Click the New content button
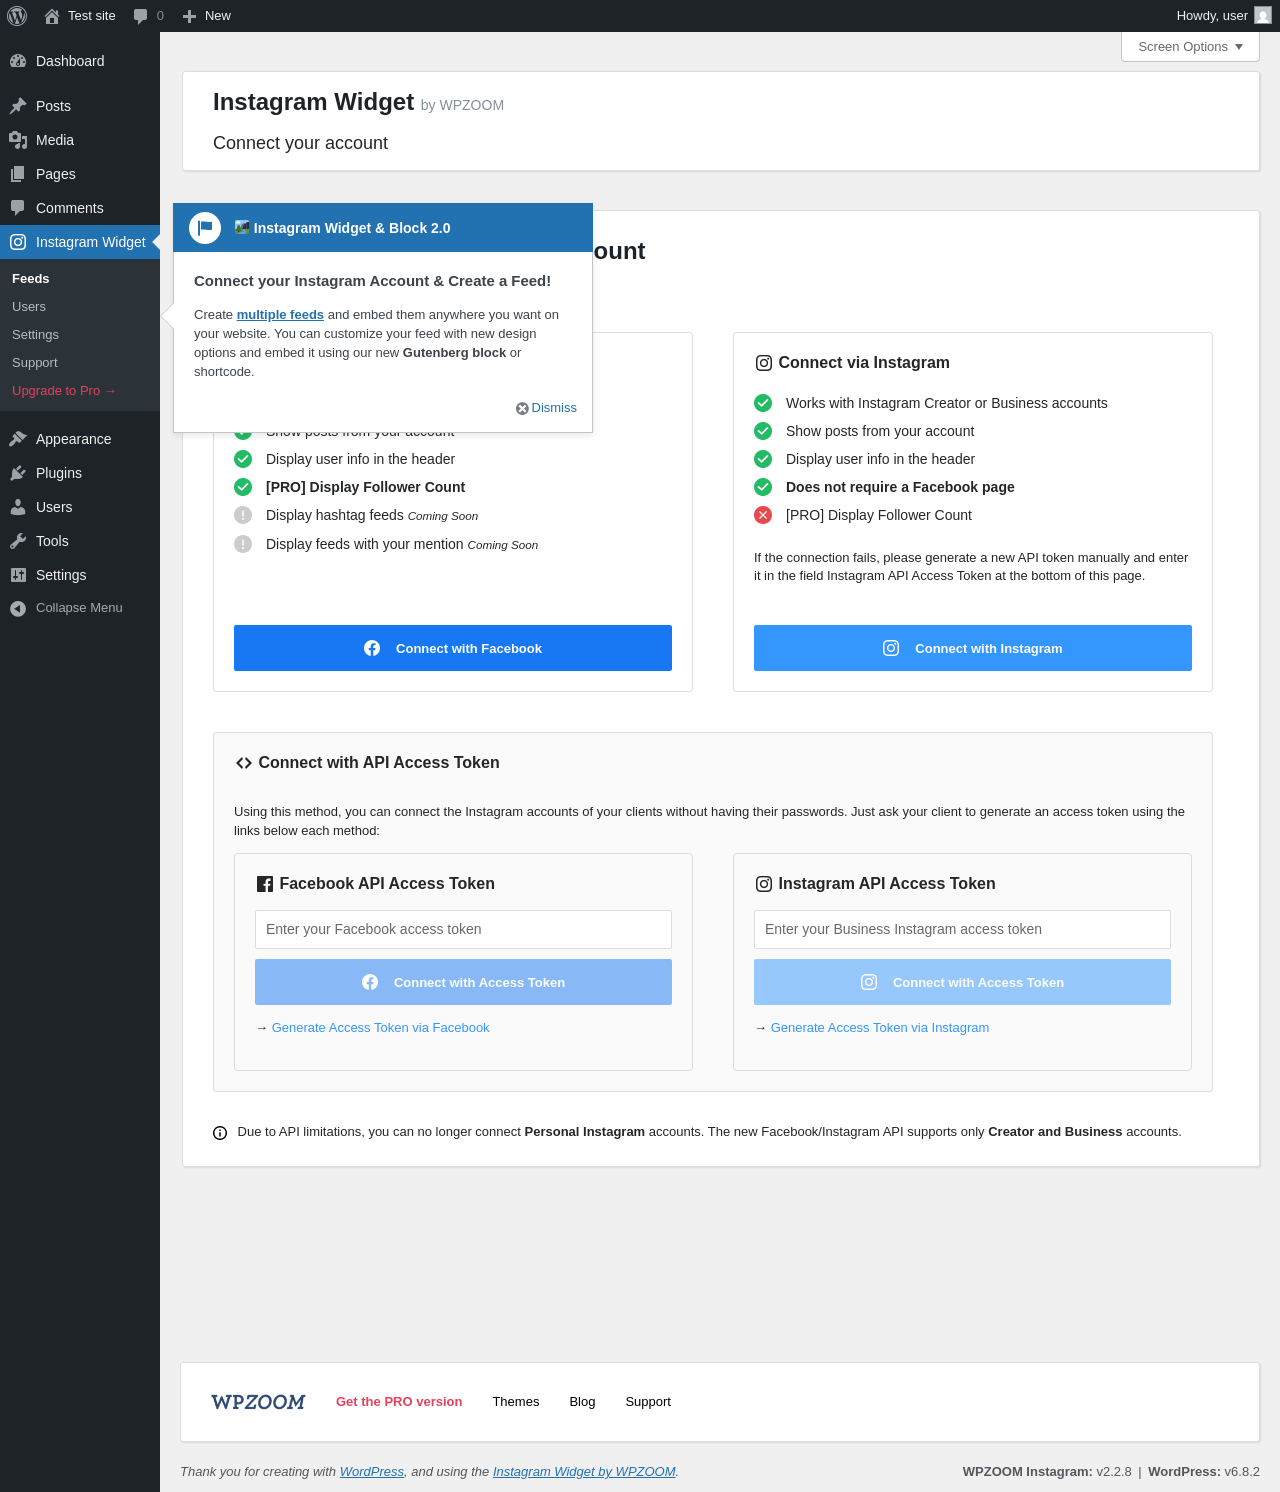Screen dimensions: 1280x1492 pyautogui.click(x=207, y=16)
